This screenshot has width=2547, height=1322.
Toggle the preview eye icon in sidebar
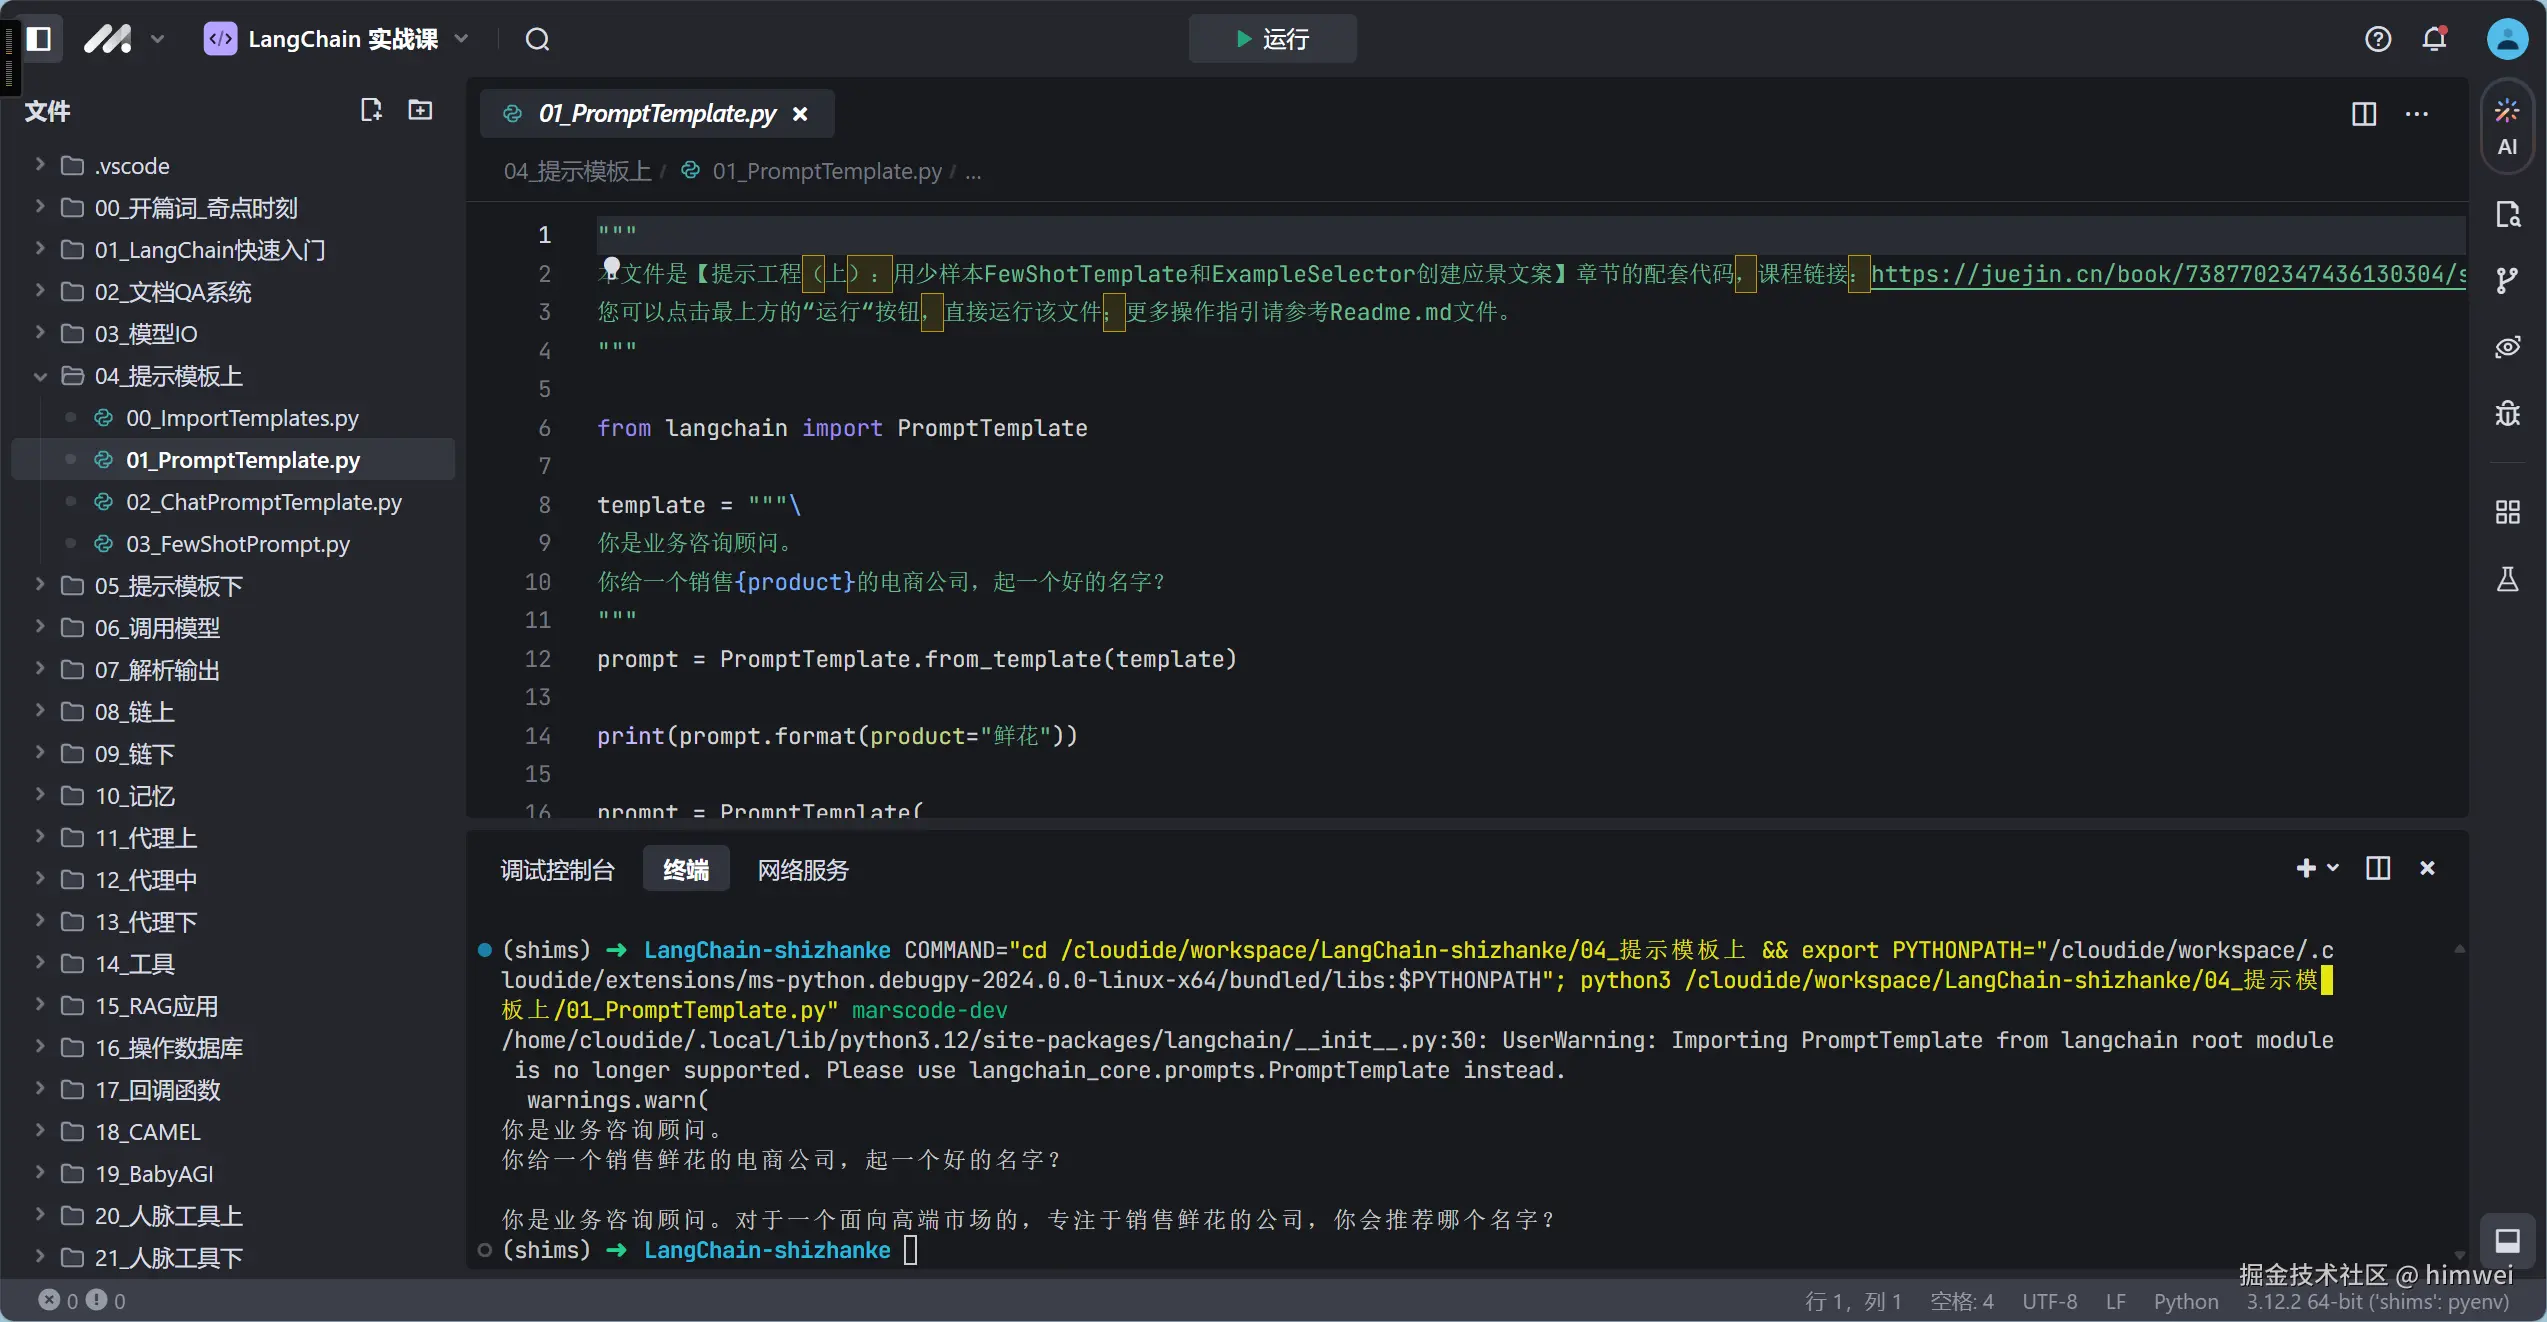2507,347
